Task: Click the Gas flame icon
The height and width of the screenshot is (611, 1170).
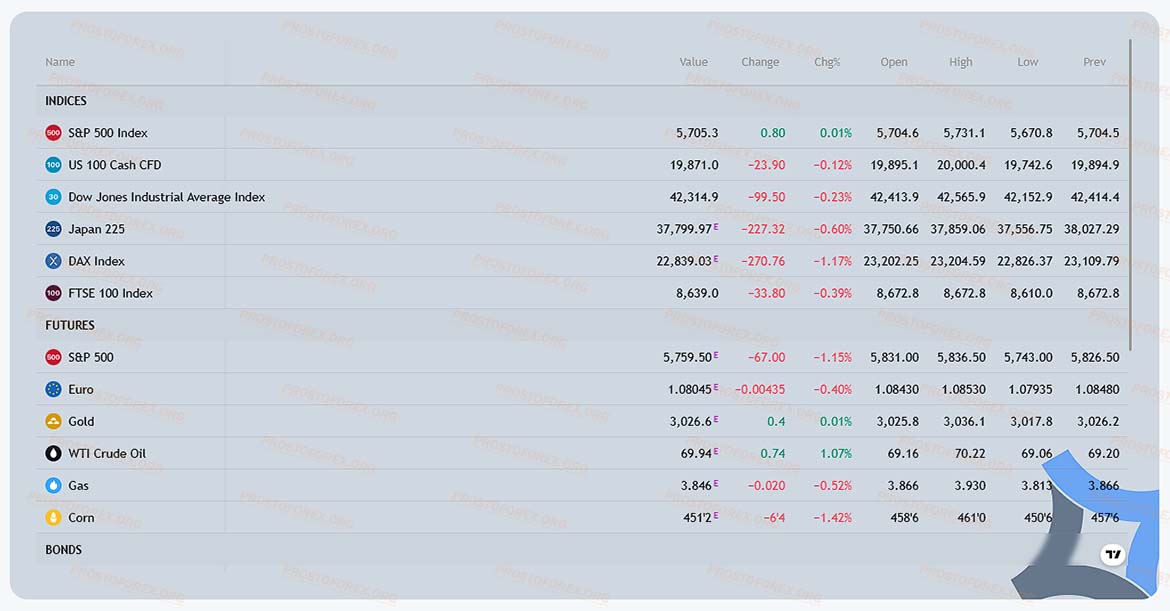Action: tap(53, 486)
